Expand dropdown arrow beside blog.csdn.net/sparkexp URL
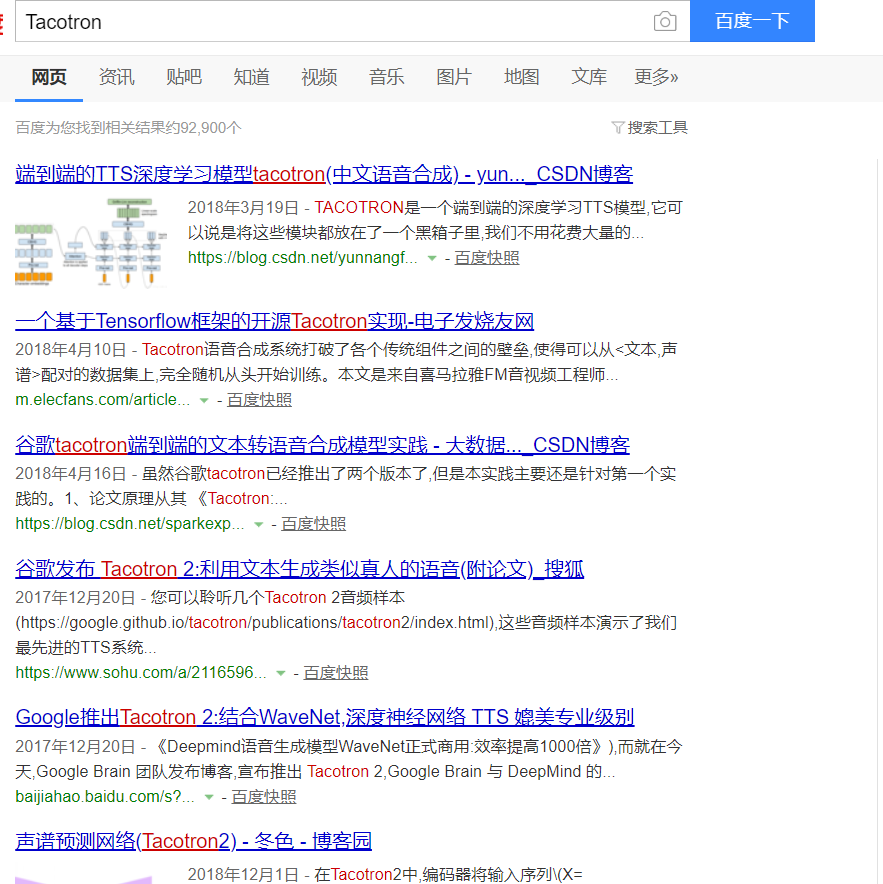 (258, 524)
